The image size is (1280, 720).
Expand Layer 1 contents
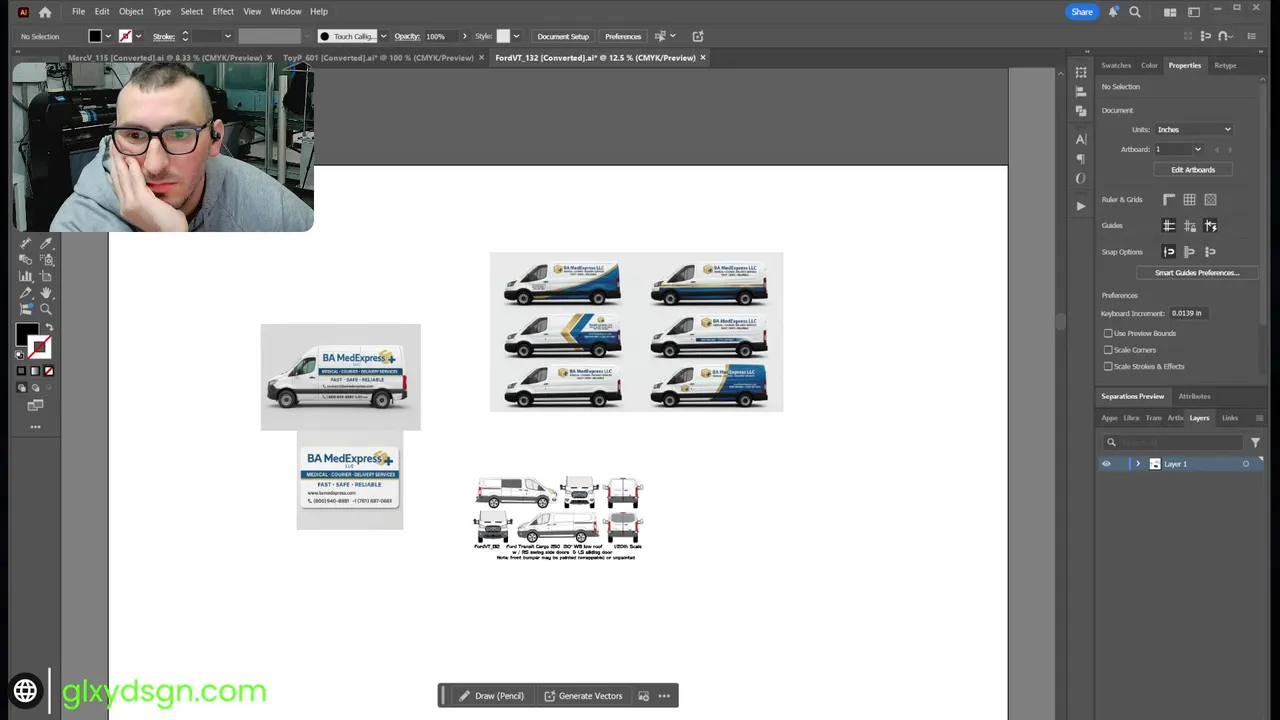click(1137, 464)
